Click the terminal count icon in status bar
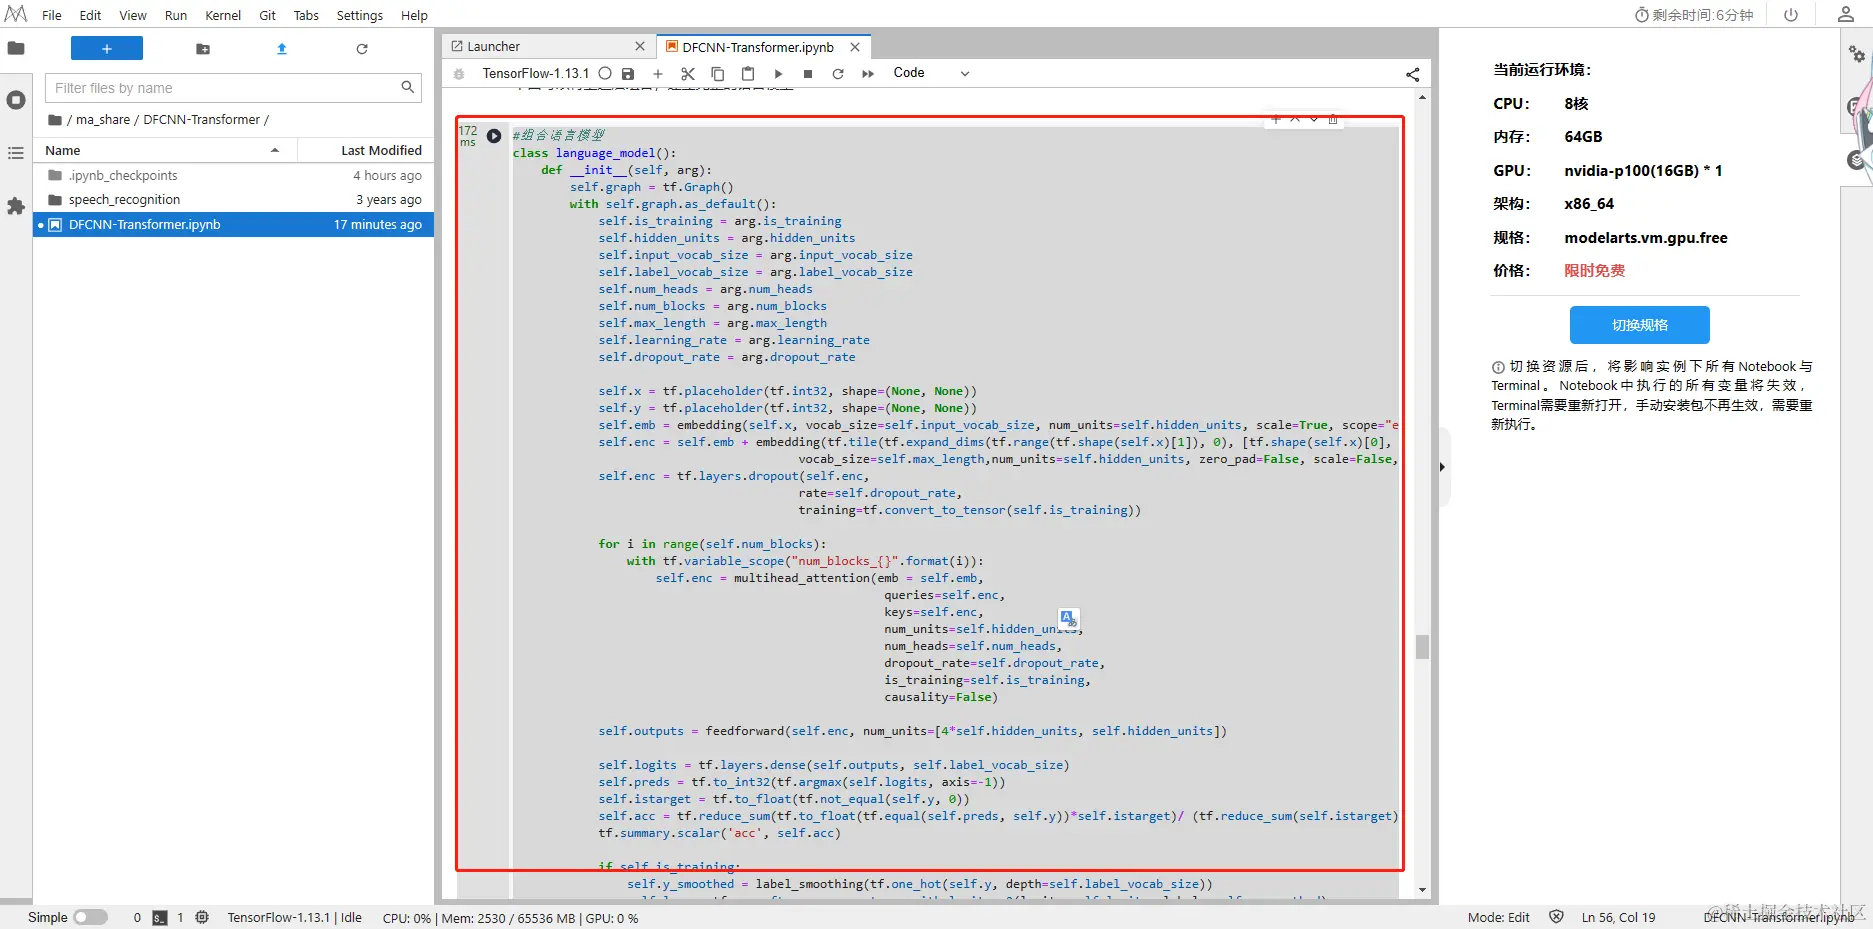The width and height of the screenshot is (1873, 929). coord(160,917)
